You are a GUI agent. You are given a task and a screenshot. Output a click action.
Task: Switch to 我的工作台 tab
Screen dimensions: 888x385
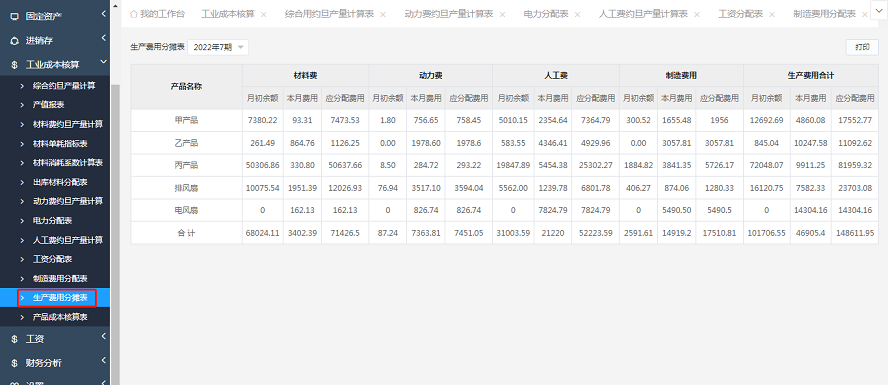(162, 14)
